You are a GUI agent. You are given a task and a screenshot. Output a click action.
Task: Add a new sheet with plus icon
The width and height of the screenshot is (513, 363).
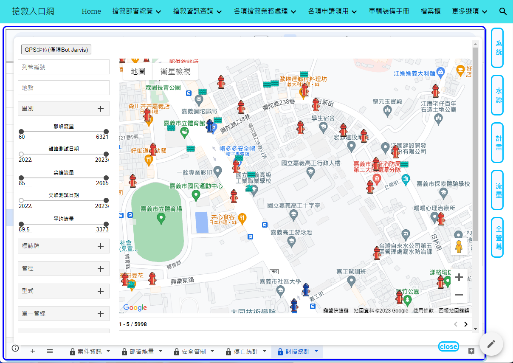coord(32,351)
